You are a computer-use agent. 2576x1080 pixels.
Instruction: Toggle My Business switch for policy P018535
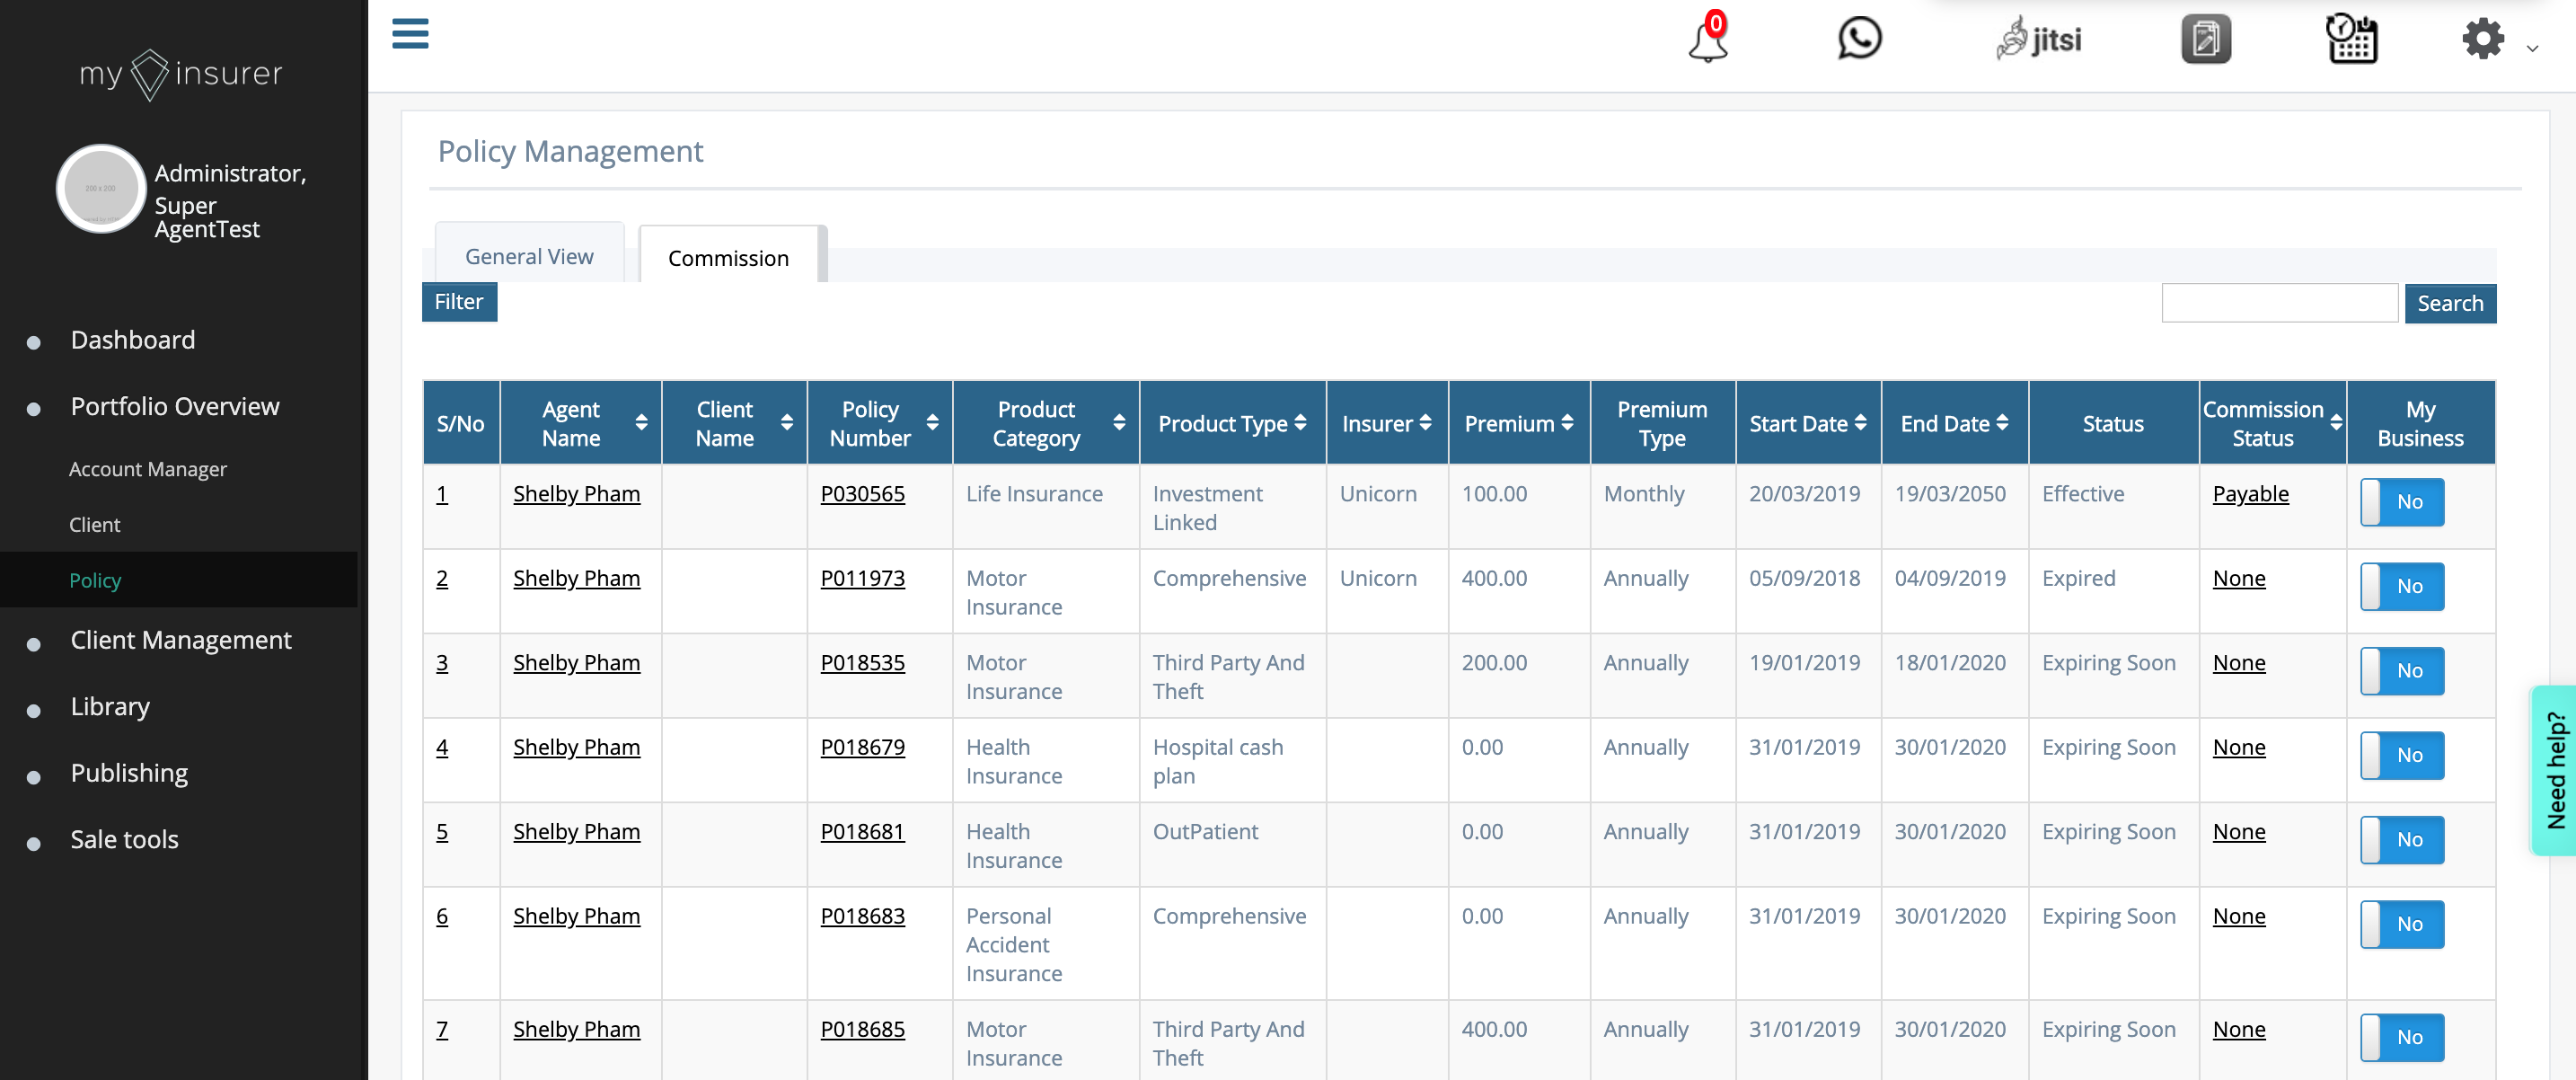point(2401,671)
